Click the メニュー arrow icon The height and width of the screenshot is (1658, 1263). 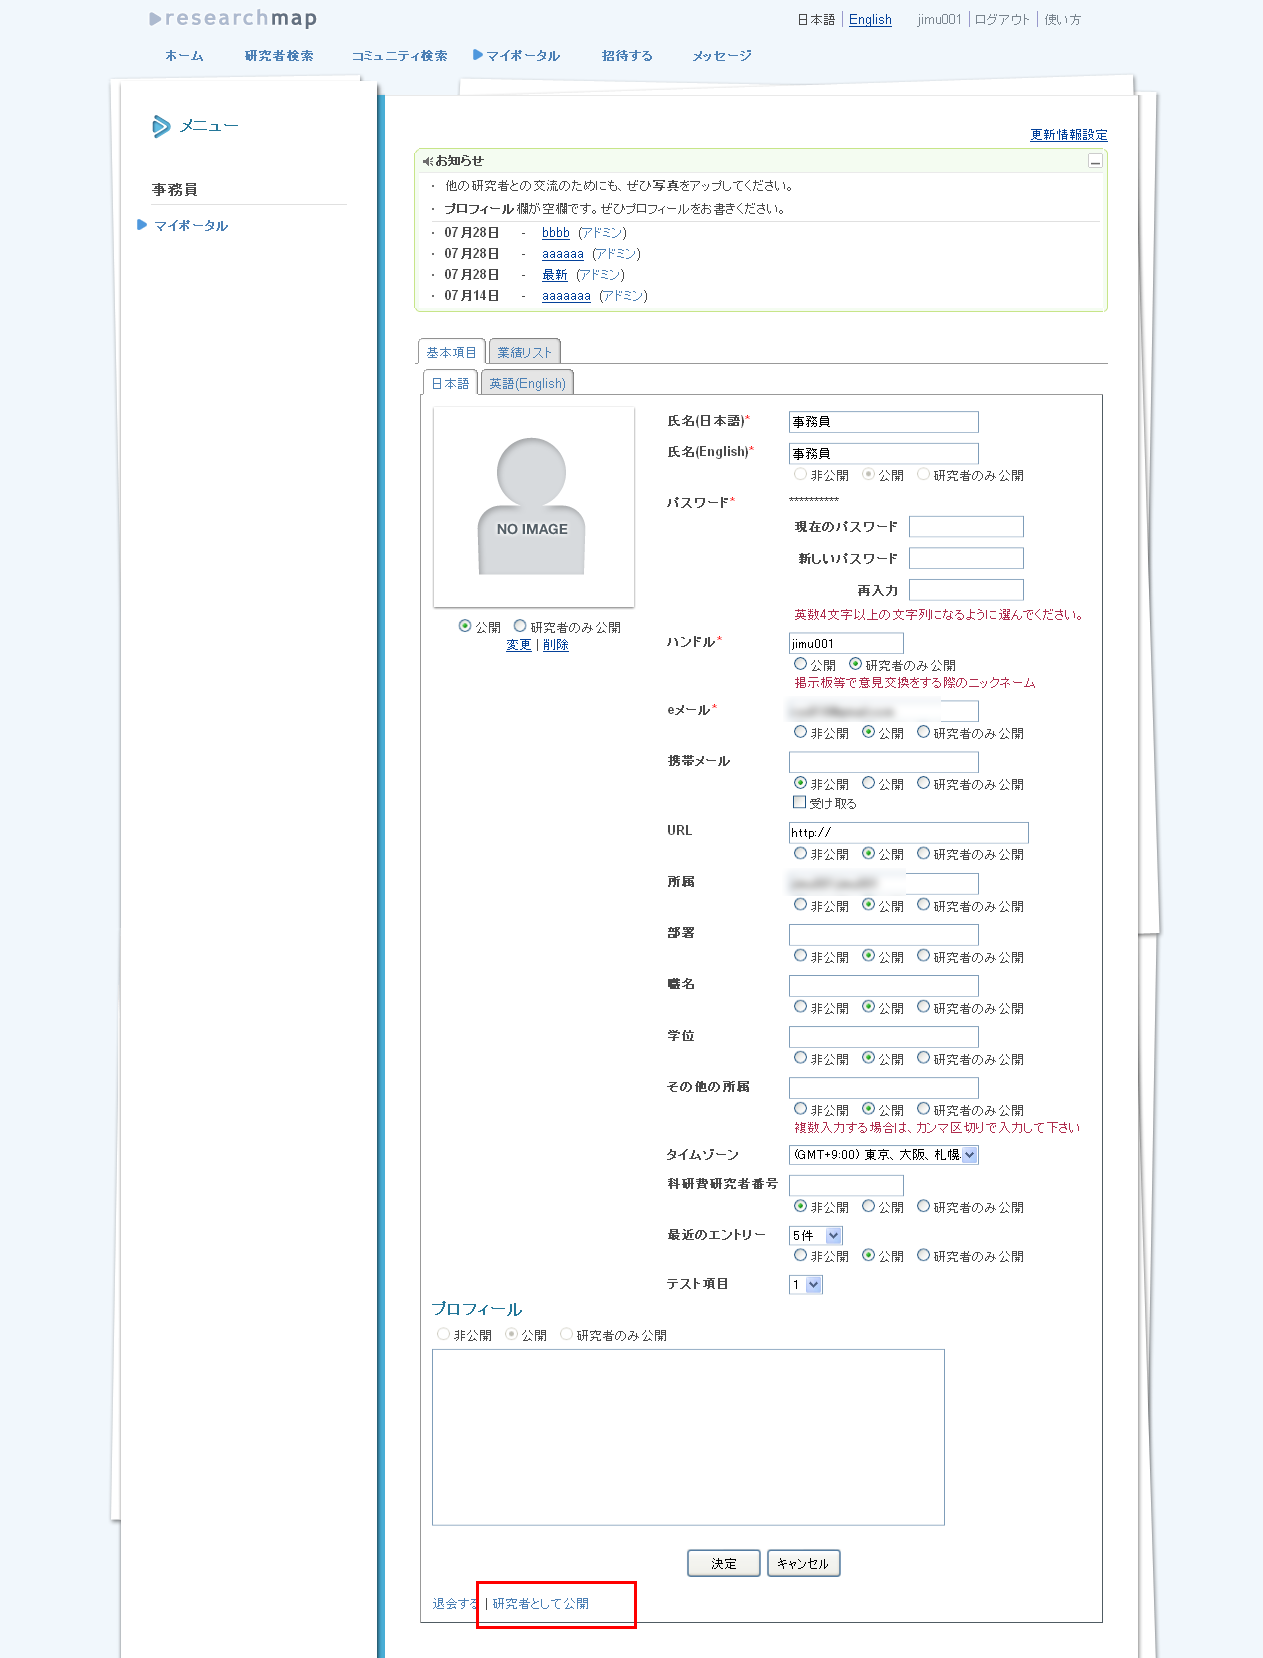point(160,126)
